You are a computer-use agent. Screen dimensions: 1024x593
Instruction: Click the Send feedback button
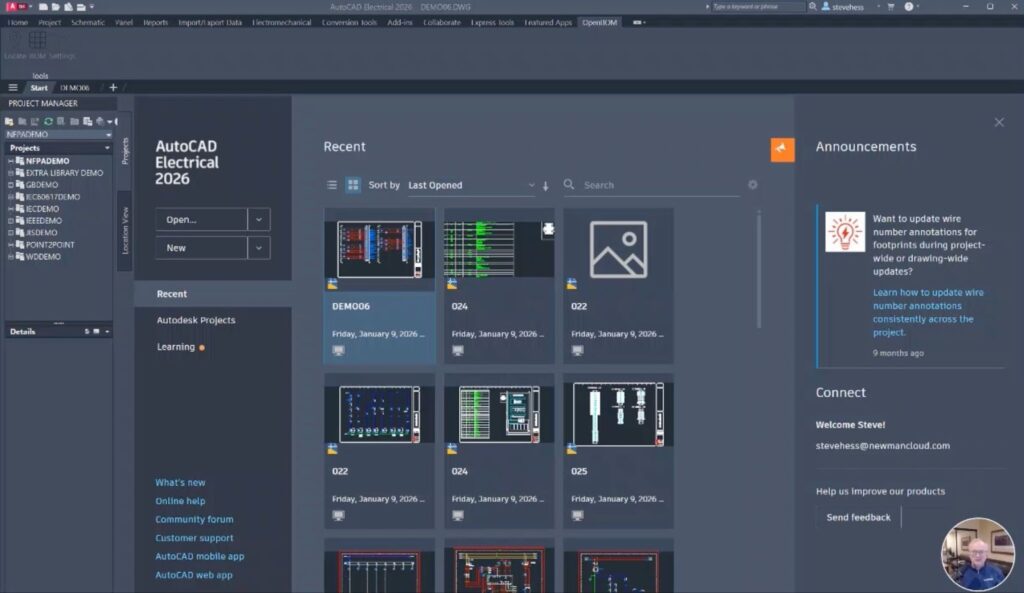click(x=858, y=517)
